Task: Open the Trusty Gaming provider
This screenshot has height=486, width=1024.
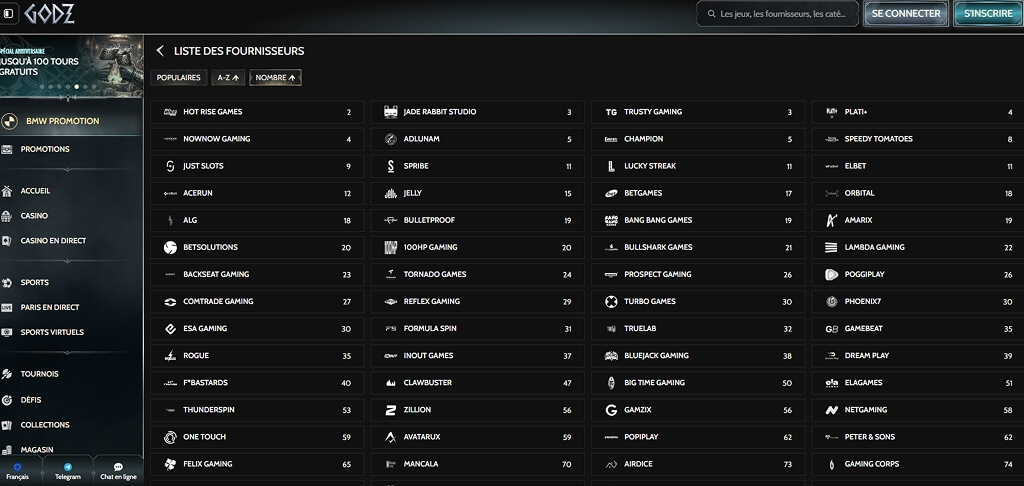Action: (x=698, y=112)
